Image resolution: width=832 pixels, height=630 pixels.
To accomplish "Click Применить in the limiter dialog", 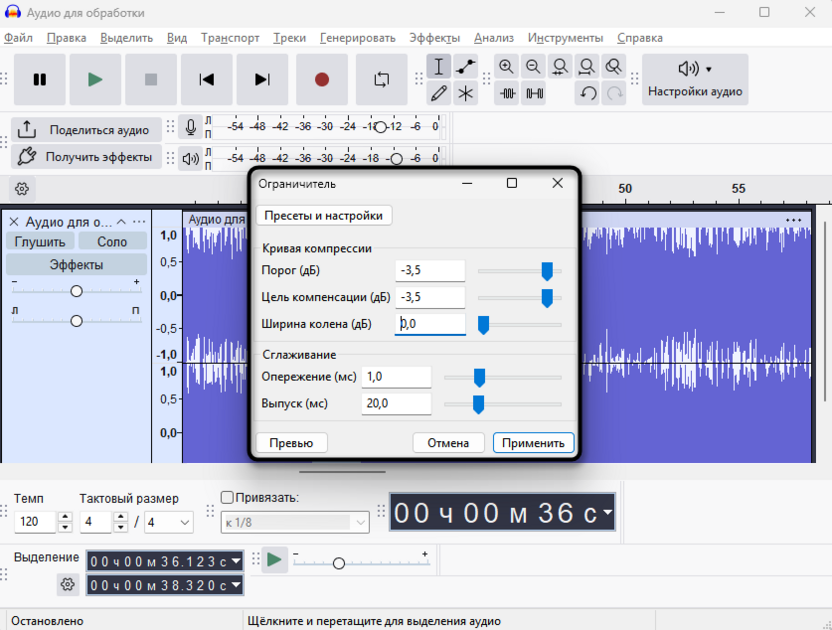I will coord(533,442).
